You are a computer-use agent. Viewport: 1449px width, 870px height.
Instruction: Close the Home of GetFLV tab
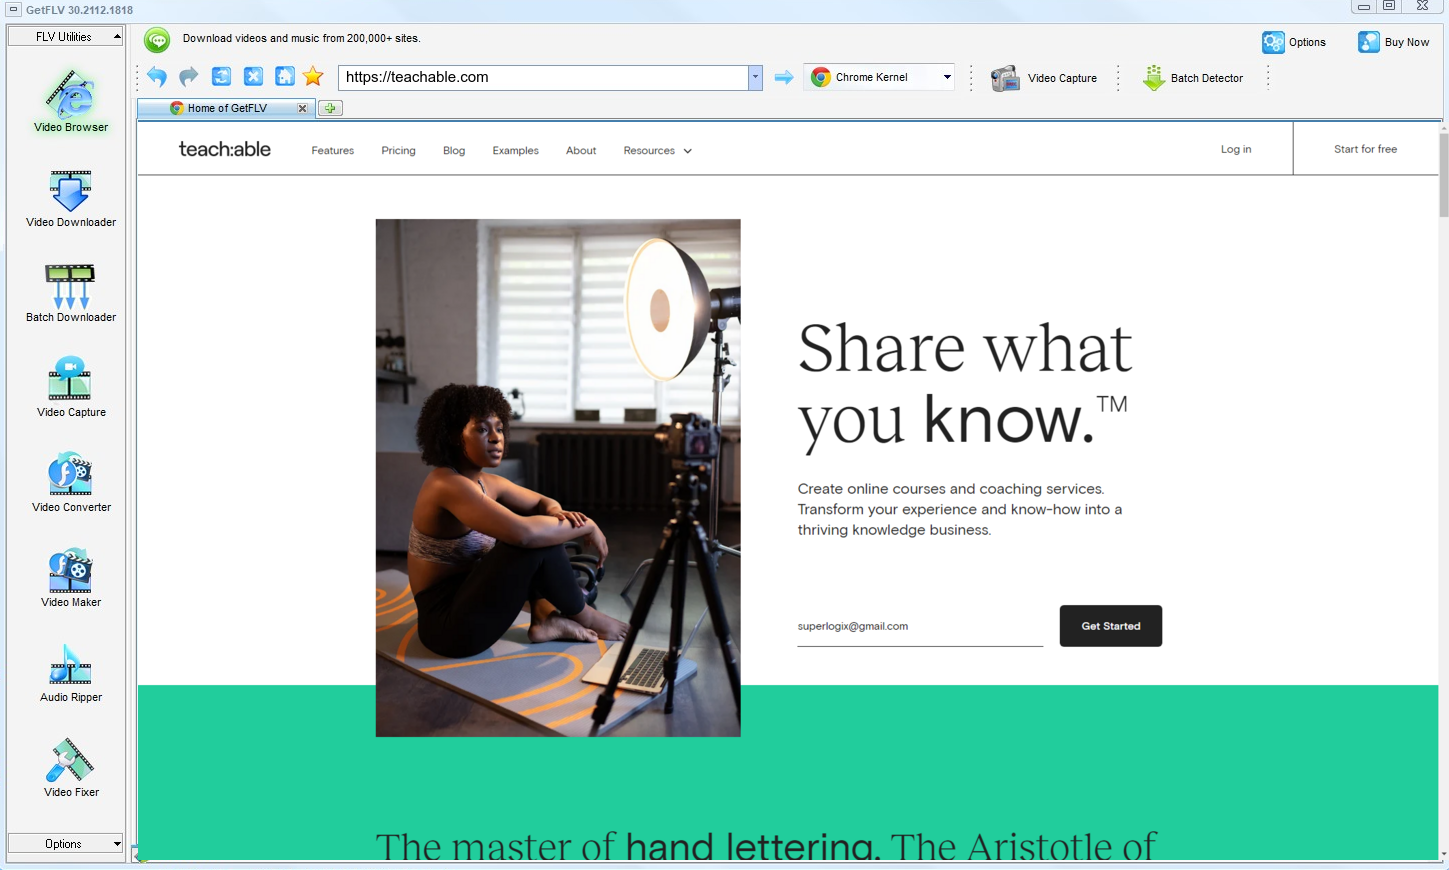pos(302,108)
